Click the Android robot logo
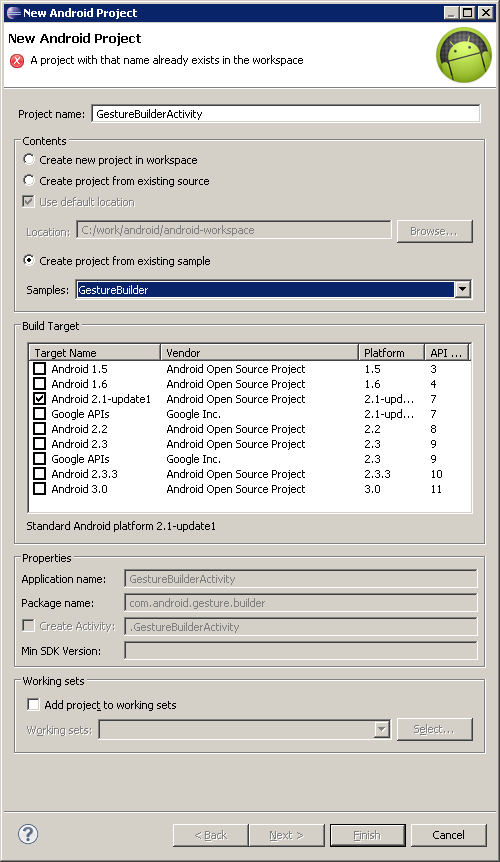The width and height of the screenshot is (500, 862). tap(464, 55)
